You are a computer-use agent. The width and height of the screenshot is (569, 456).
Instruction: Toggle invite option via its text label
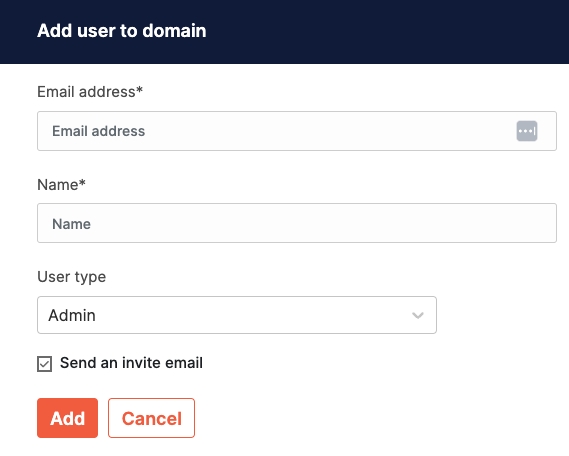tap(131, 363)
